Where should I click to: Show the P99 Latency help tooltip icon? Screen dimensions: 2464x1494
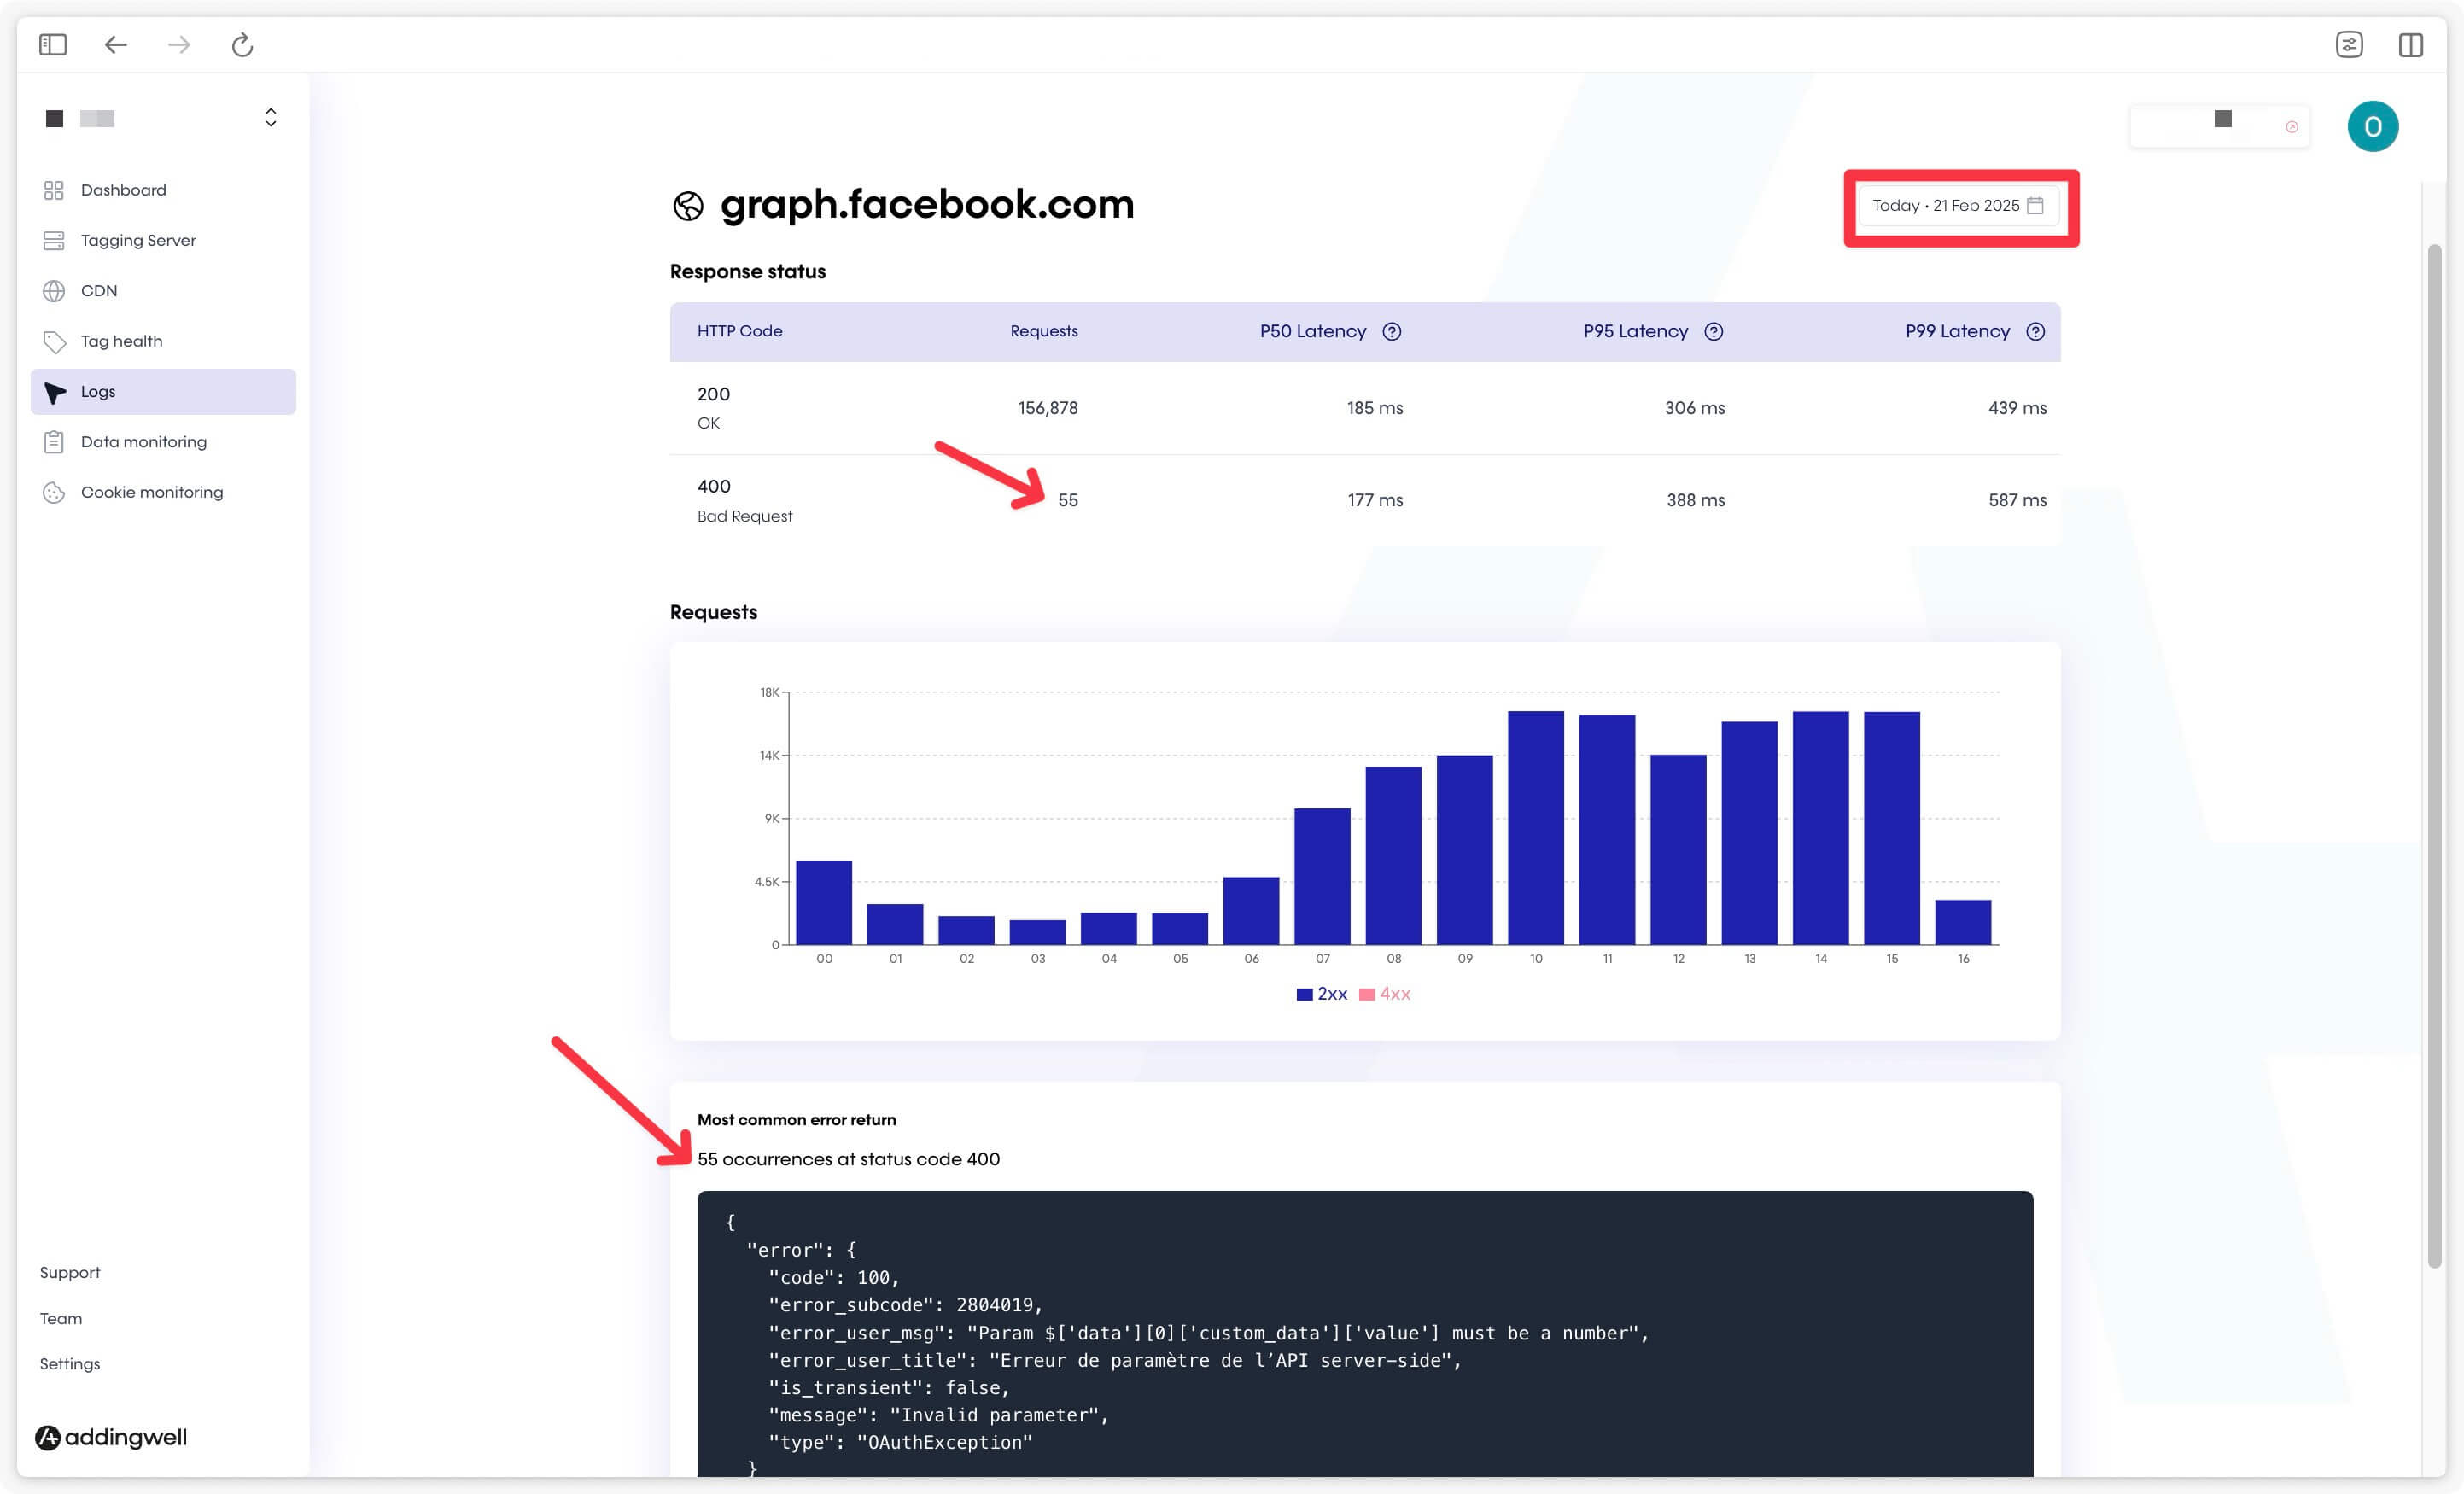click(x=2036, y=332)
